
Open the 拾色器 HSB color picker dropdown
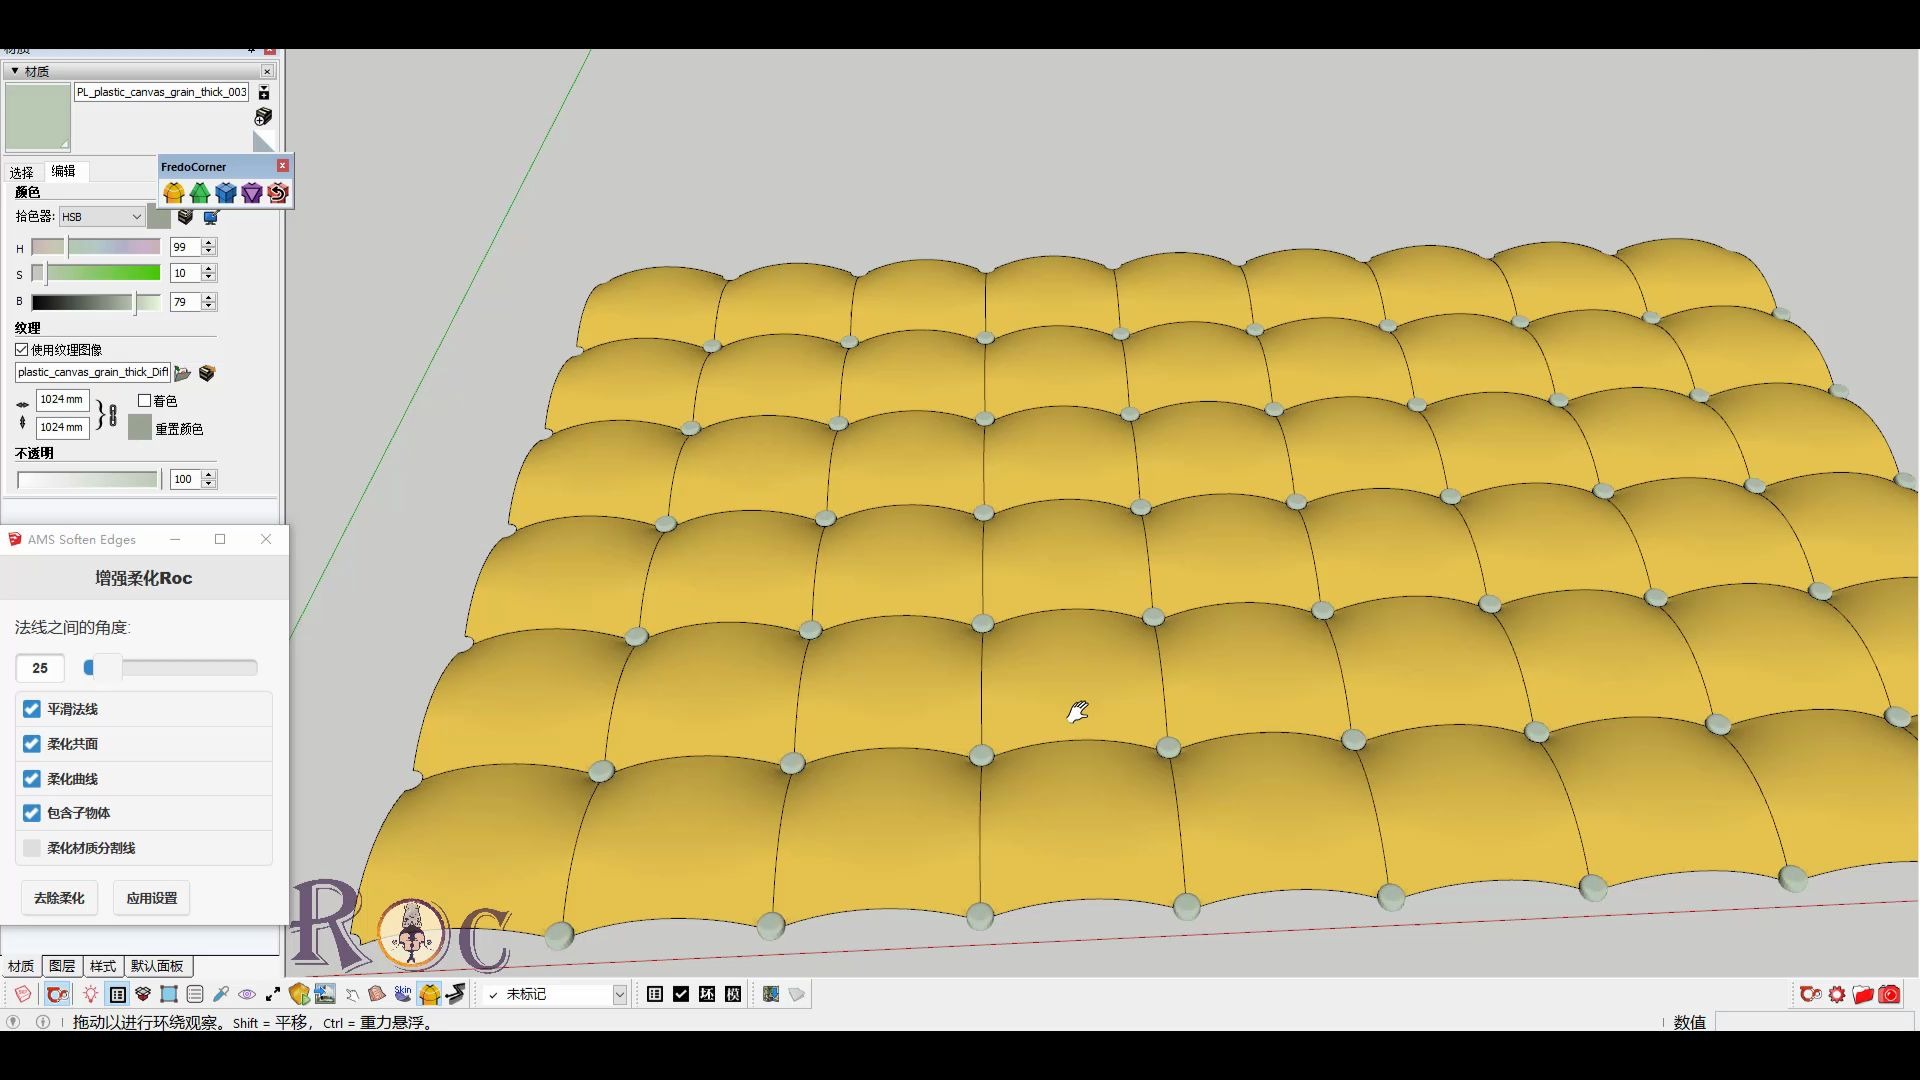[x=102, y=216]
